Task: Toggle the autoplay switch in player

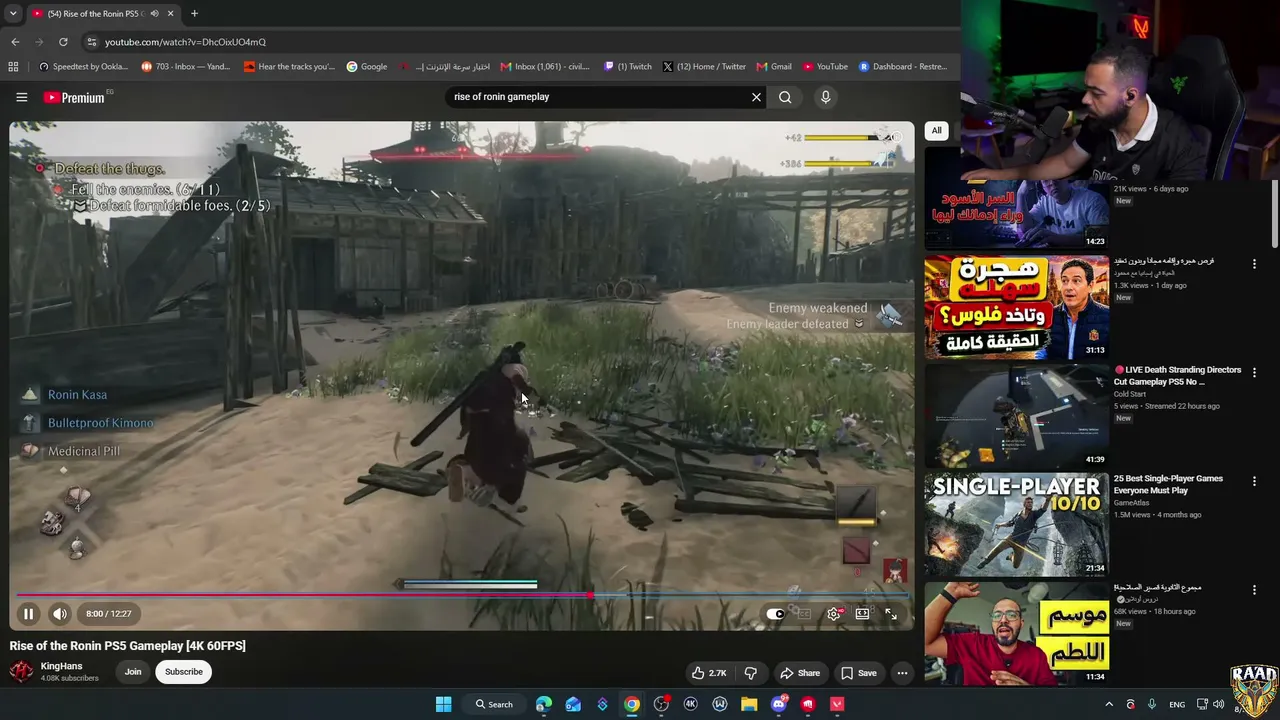Action: [775, 614]
